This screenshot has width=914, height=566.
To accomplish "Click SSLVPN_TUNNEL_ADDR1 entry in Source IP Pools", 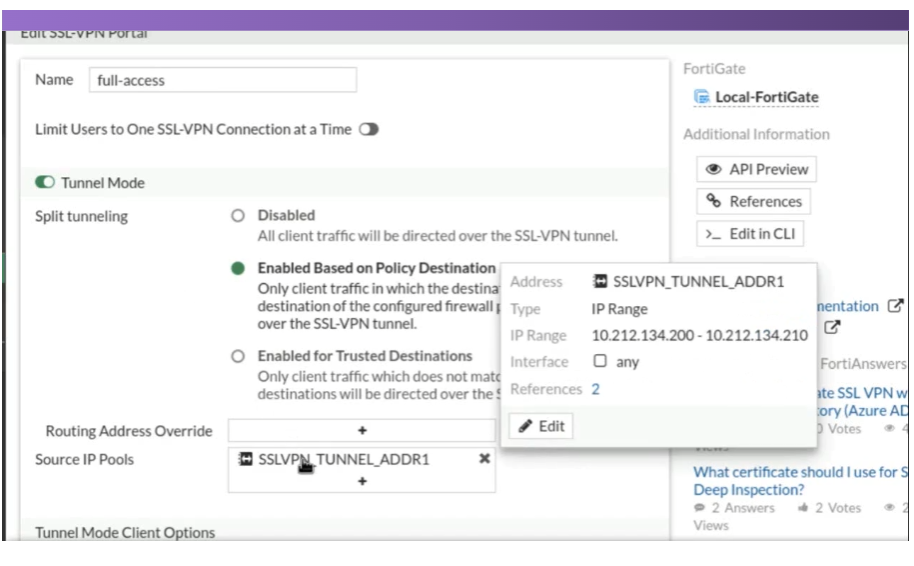I will (343, 459).
